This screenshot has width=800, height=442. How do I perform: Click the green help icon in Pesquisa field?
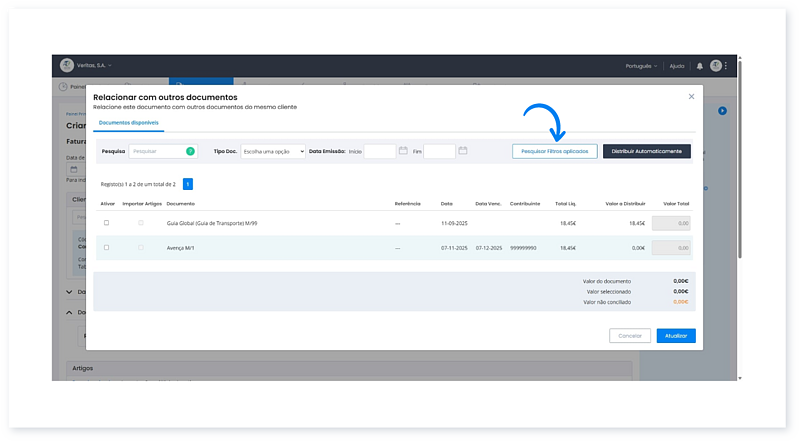(x=190, y=151)
